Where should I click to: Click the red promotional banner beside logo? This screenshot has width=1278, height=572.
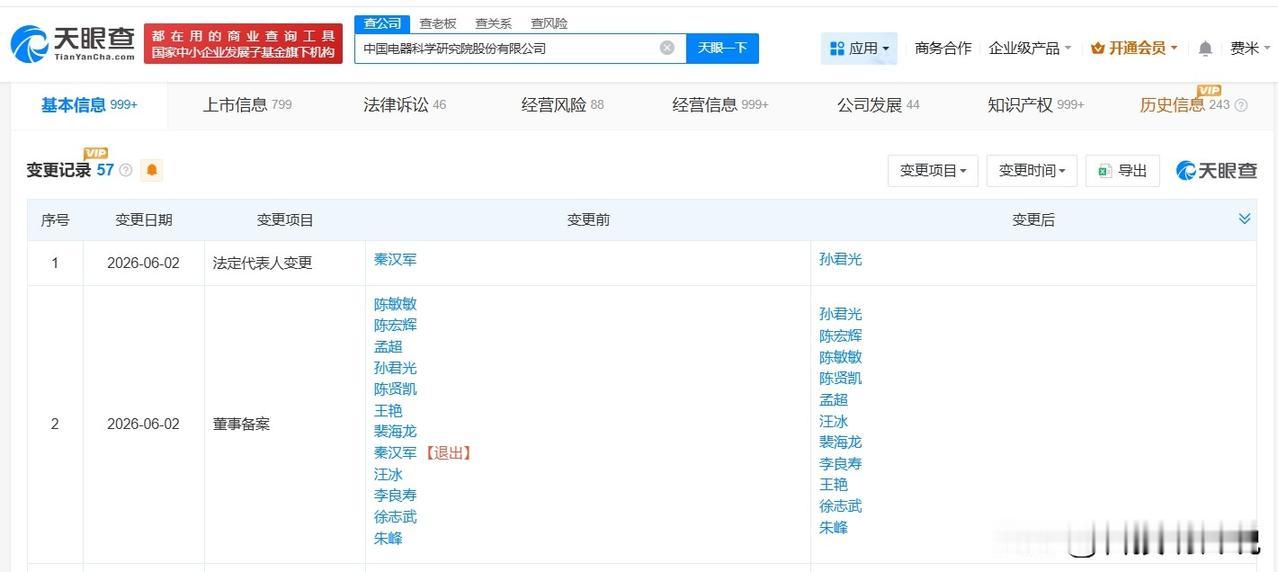tap(243, 44)
